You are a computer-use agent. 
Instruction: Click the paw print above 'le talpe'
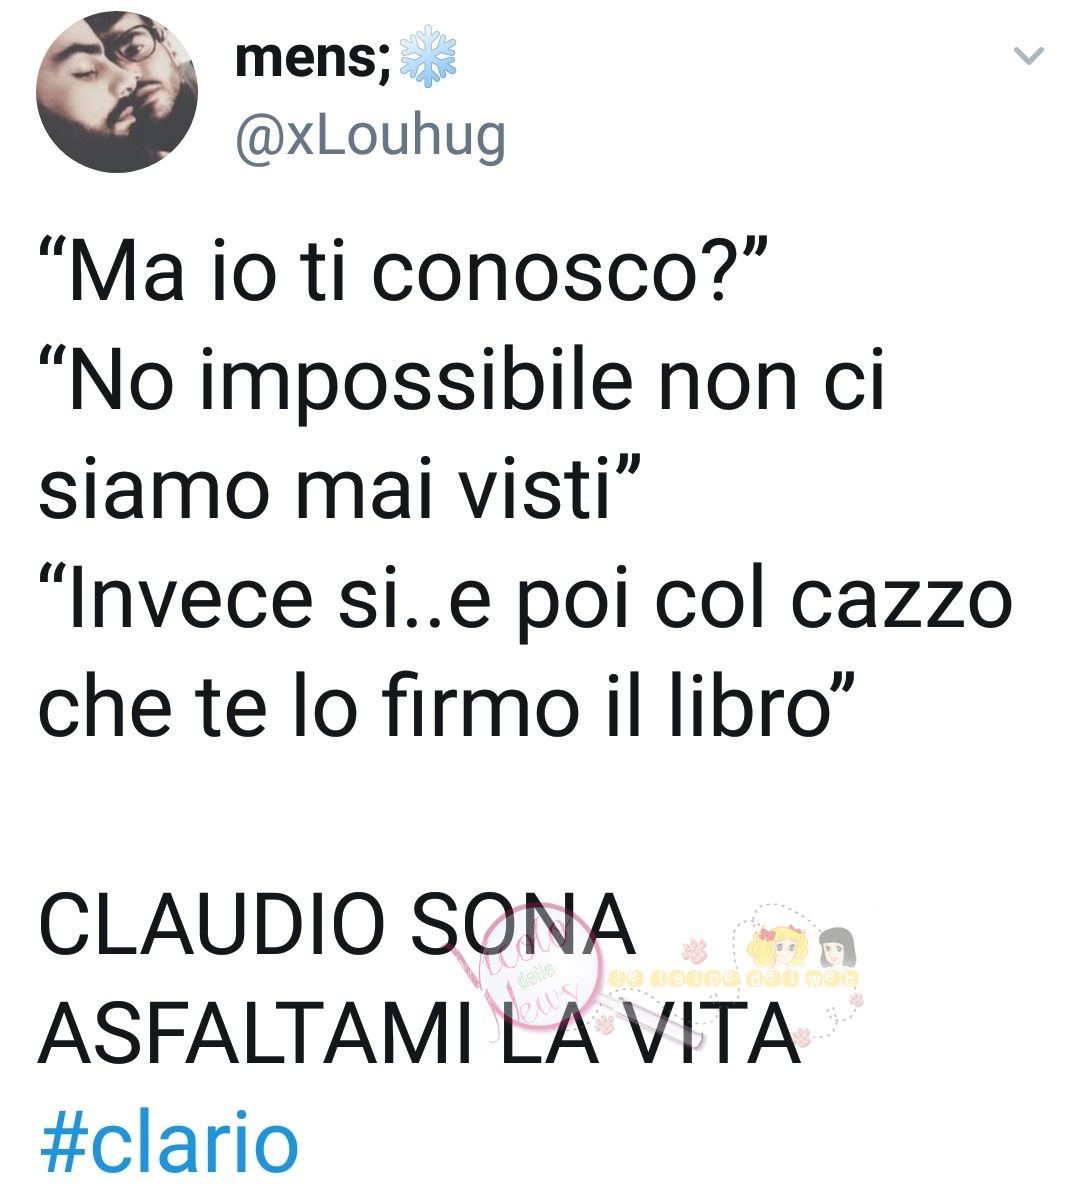click(693, 951)
